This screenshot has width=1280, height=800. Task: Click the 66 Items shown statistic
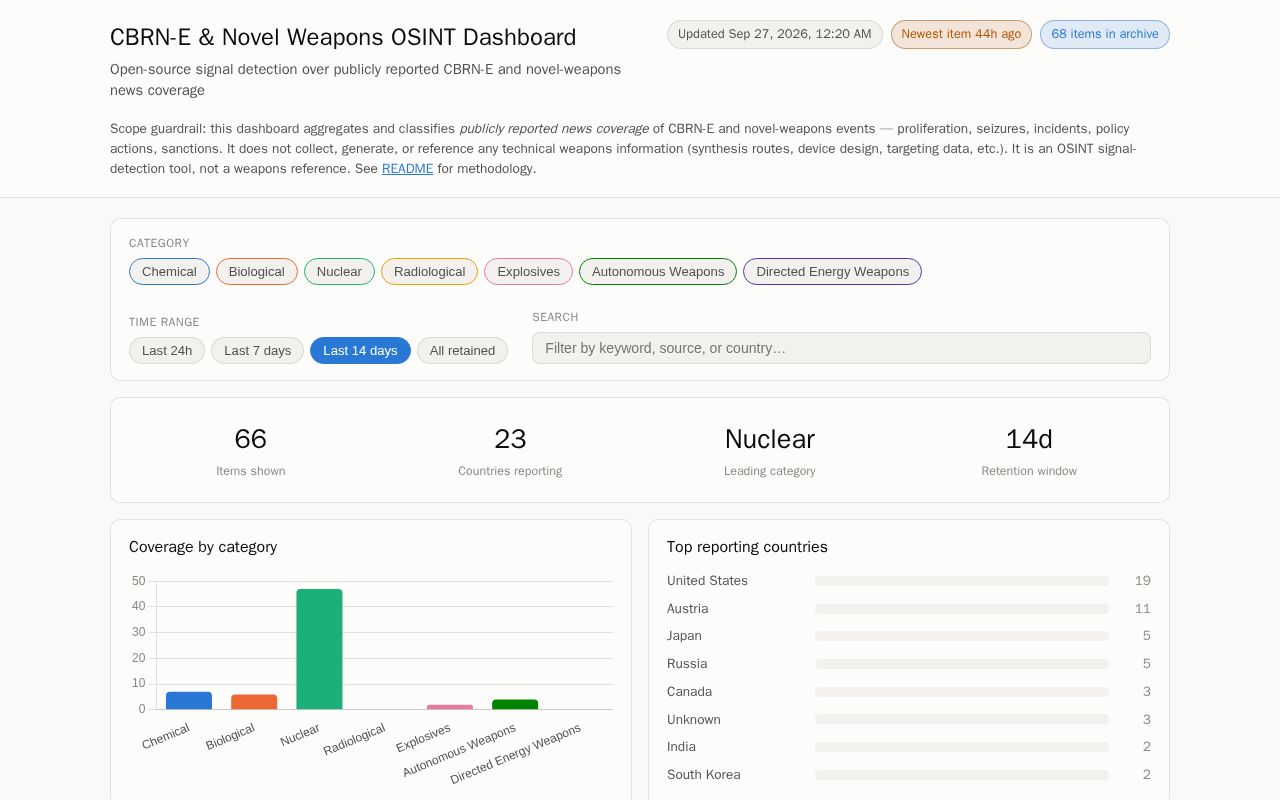click(251, 450)
